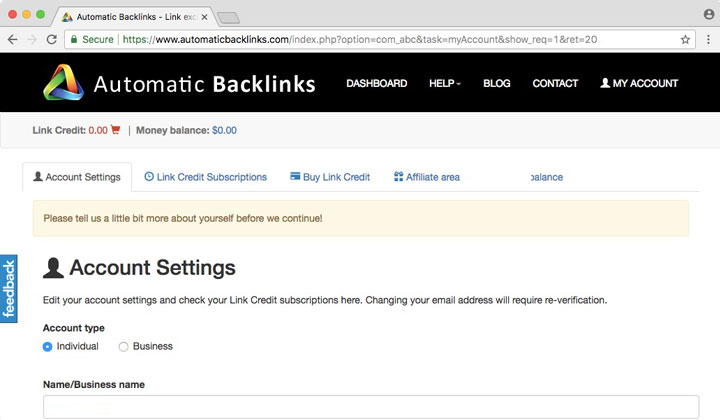The width and height of the screenshot is (720, 420).
Task: Click the macOS red close window button
Action: (12, 14)
